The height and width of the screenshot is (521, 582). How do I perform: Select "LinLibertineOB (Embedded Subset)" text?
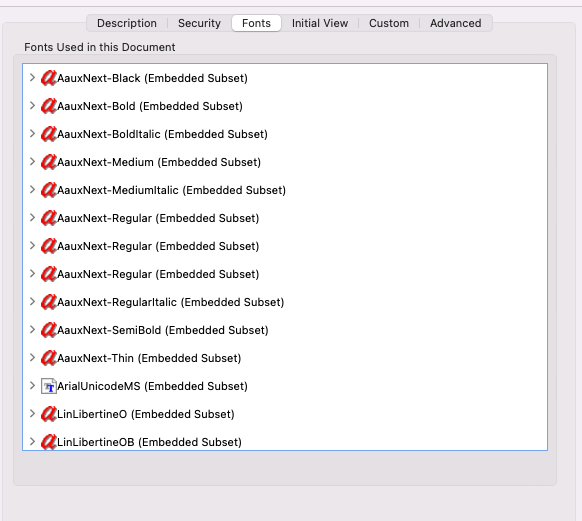pos(149,442)
